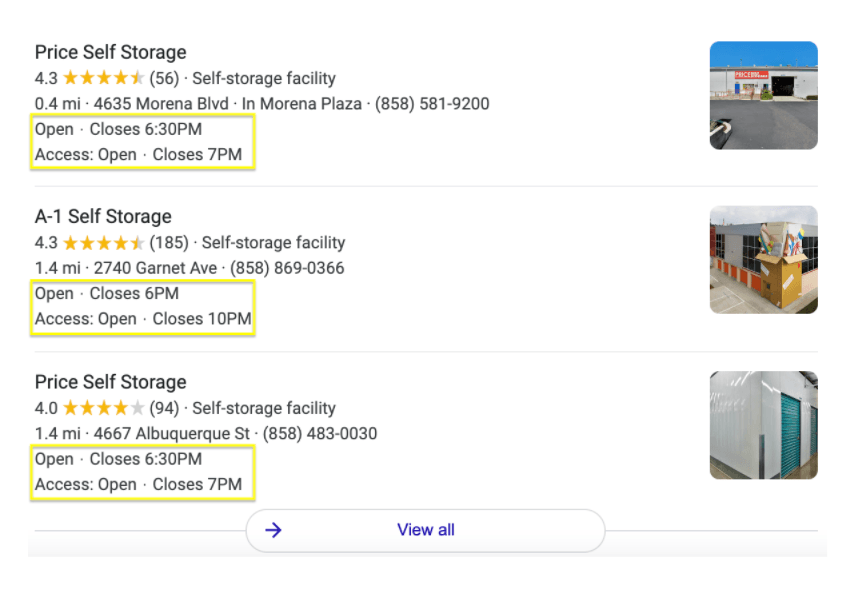The height and width of the screenshot is (594, 856).
Task: Click phone number (858) 869-0366
Action: pos(289,268)
